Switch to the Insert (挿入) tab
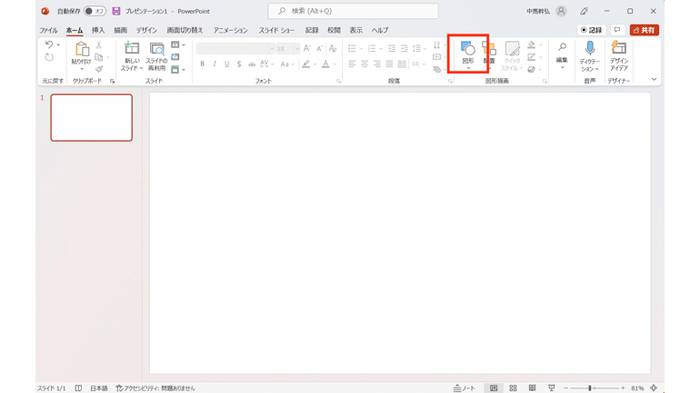This screenshot has width=700, height=393. [x=98, y=30]
